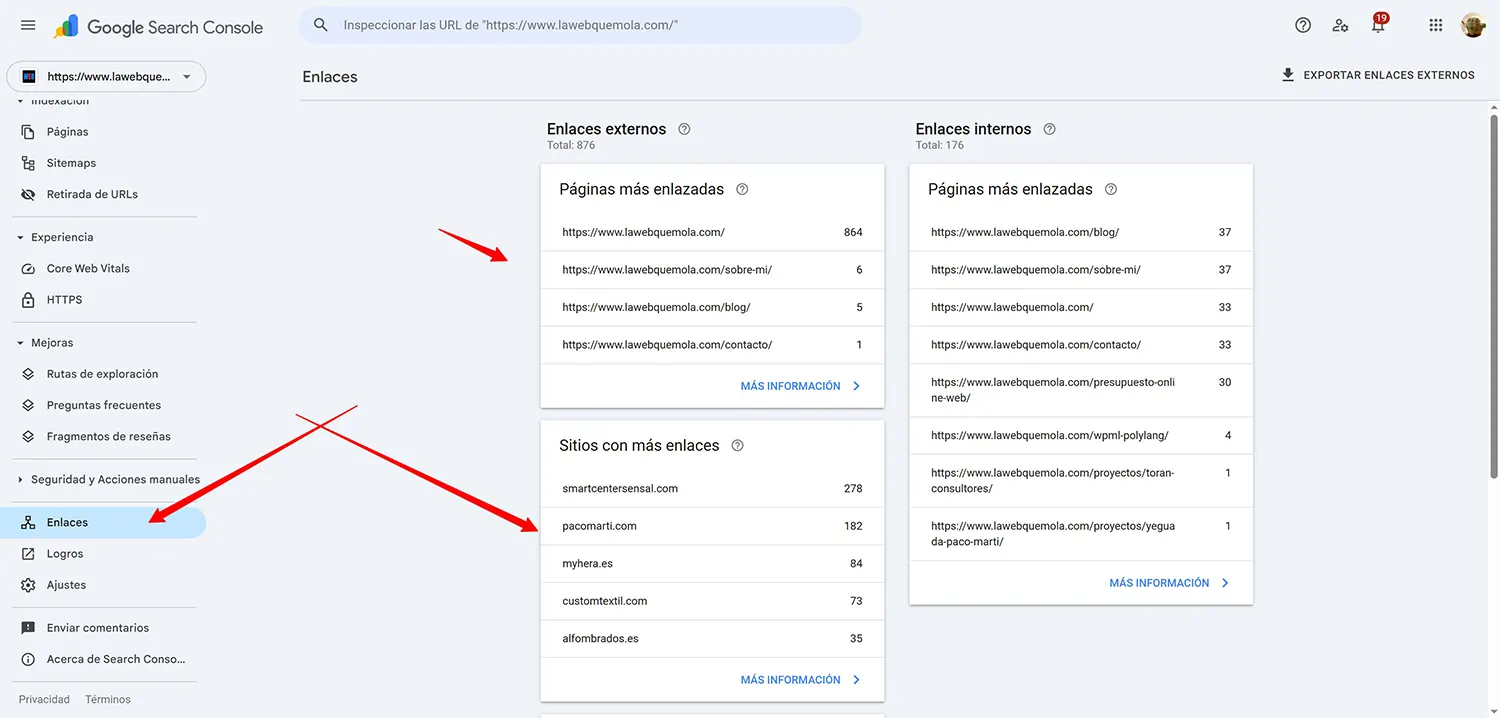Open the navigation hamburger menu
This screenshot has width=1500, height=718.
(x=28, y=25)
